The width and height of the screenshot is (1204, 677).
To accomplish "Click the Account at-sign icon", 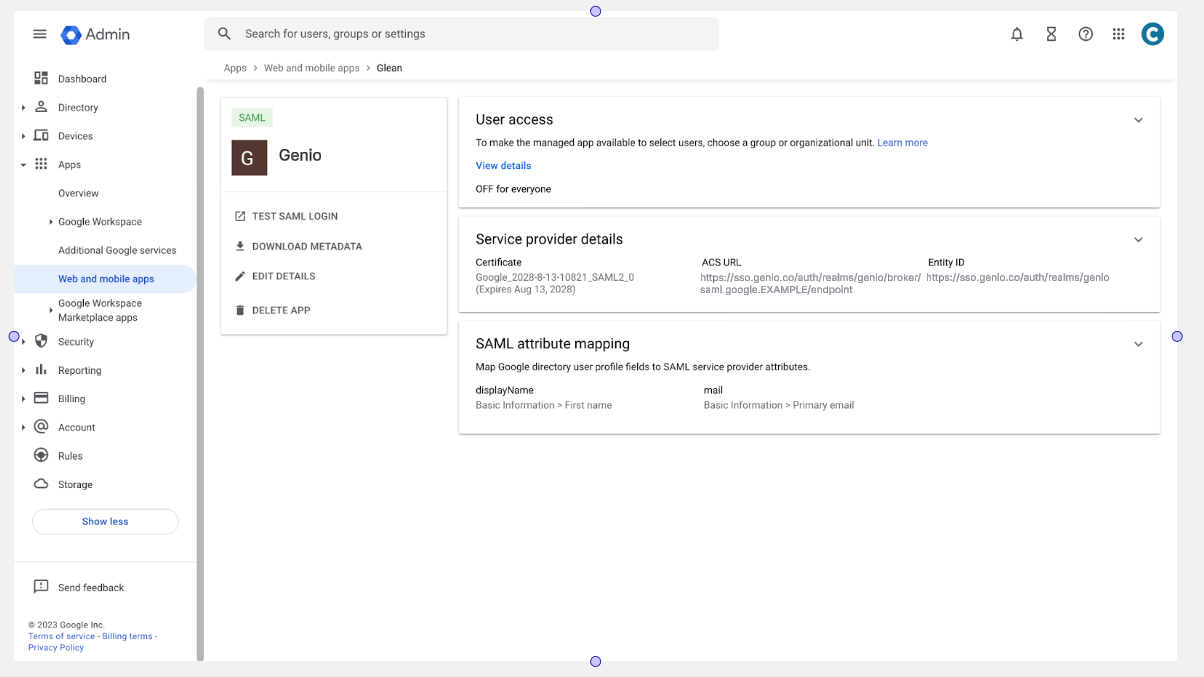I will point(41,427).
